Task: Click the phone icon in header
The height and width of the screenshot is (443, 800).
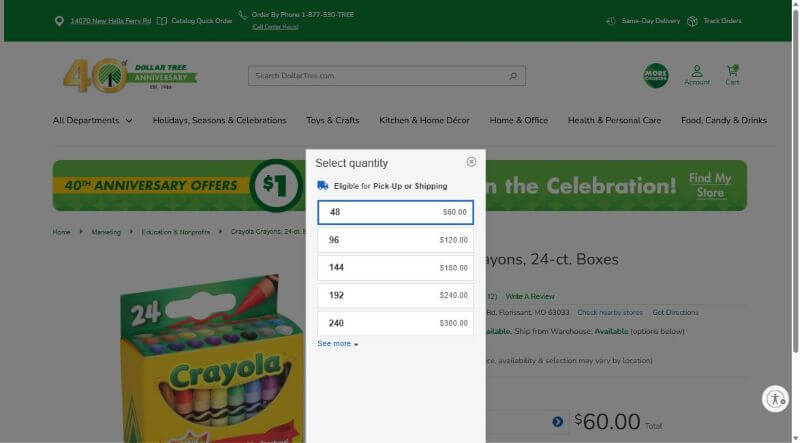Action: [243, 15]
